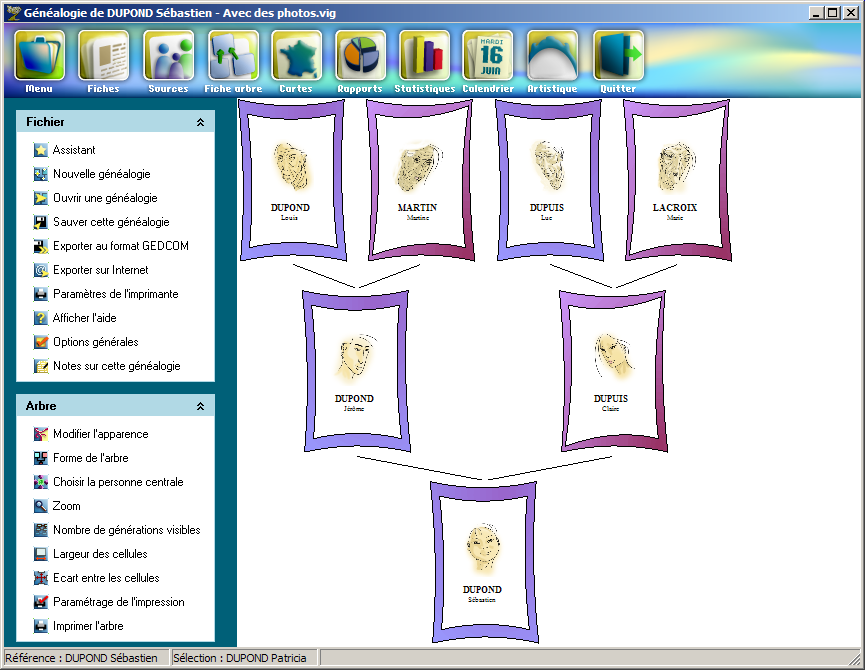Click the Afficher l'aide question mark icon
865x670 pixels.
coord(40,318)
